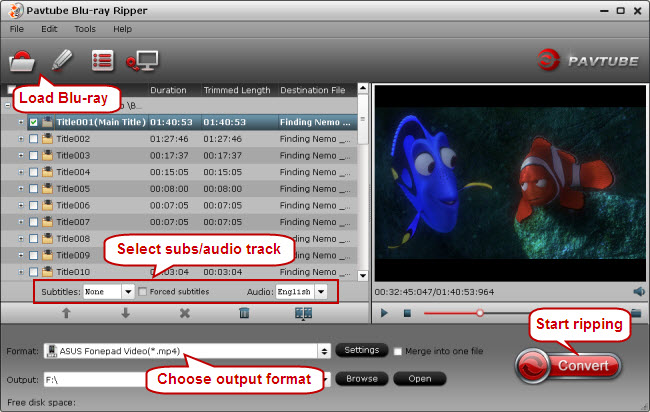Move selected item down arrow
650x412 pixels.
pyautogui.click(x=126, y=313)
